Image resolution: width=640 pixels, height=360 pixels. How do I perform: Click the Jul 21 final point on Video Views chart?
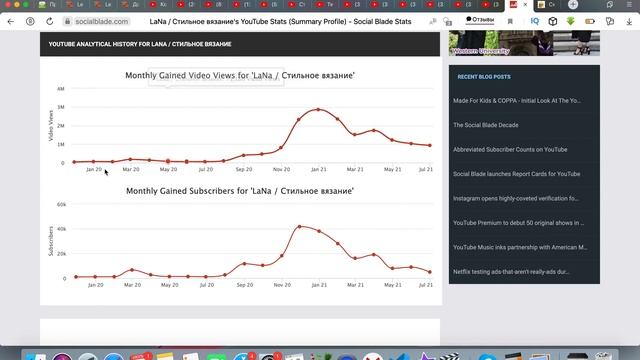pyautogui.click(x=430, y=145)
